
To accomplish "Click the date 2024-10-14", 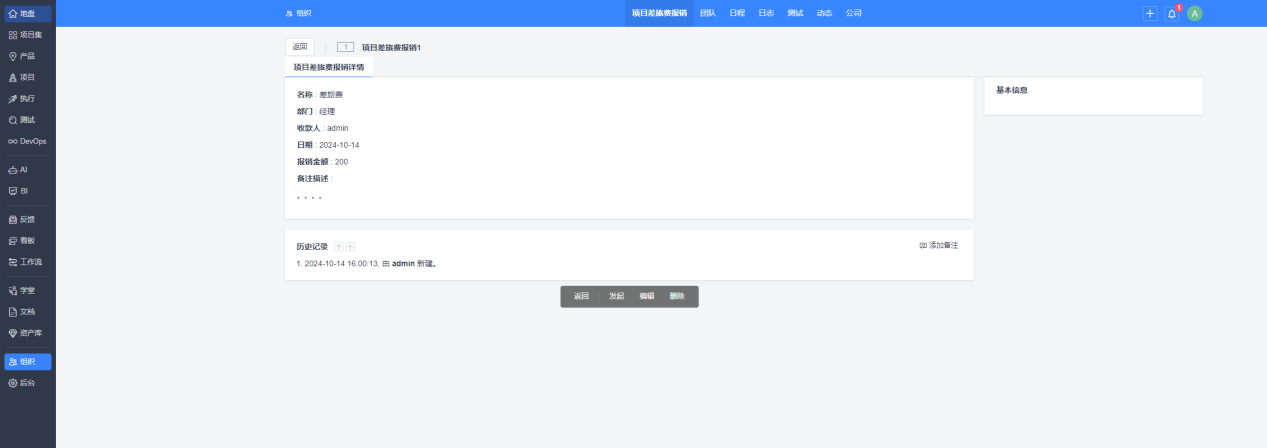I will coord(339,145).
